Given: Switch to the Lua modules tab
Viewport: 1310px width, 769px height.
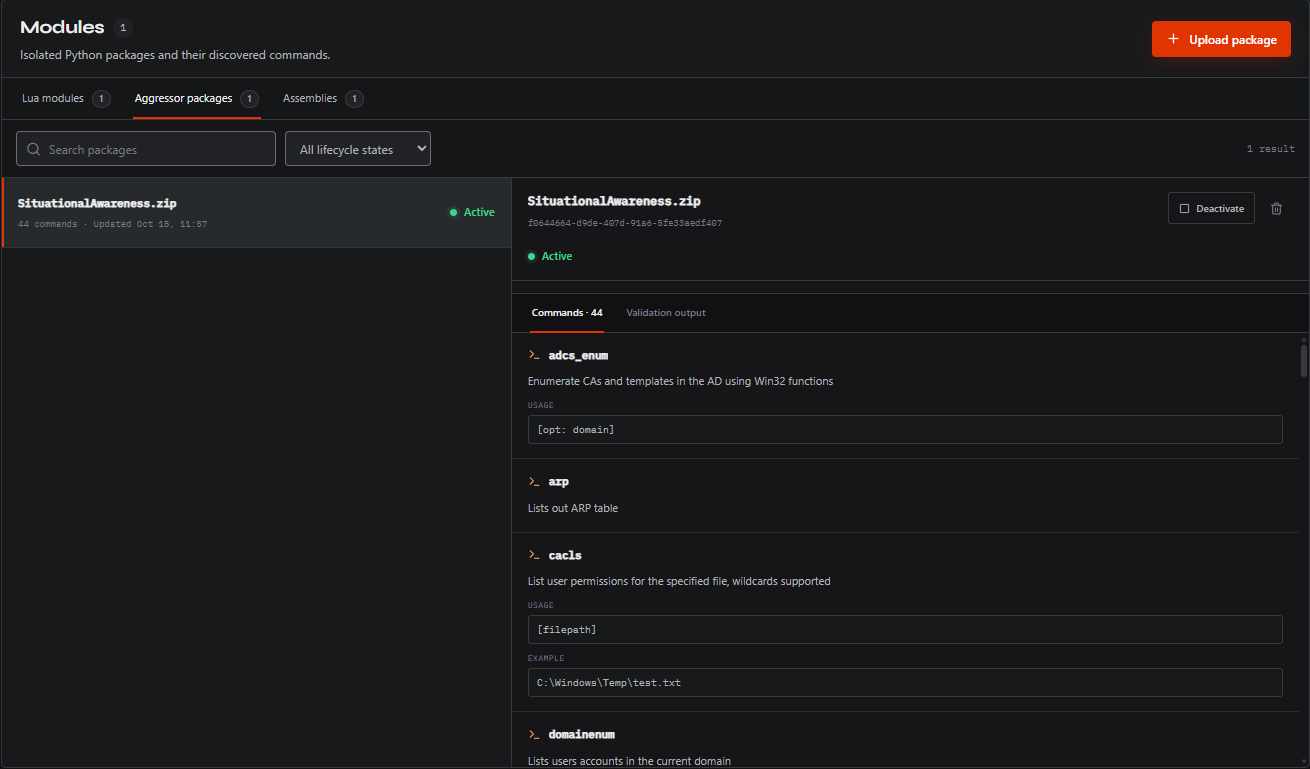Looking at the screenshot, I should click(66, 98).
